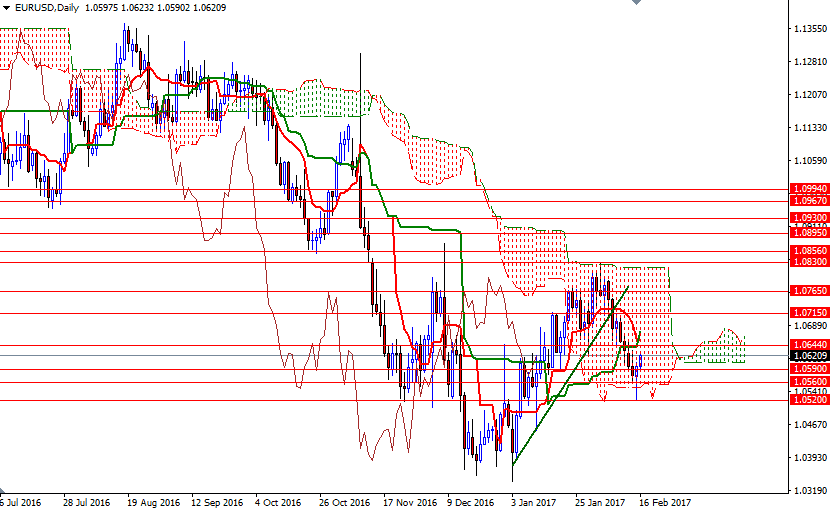
Task: Click the red 1.09940 price level label
Action: click(809, 189)
